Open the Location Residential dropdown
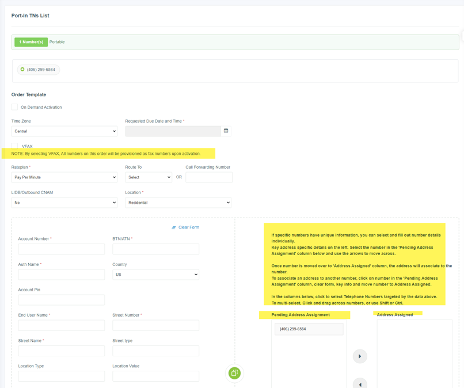 click(x=178, y=203)
